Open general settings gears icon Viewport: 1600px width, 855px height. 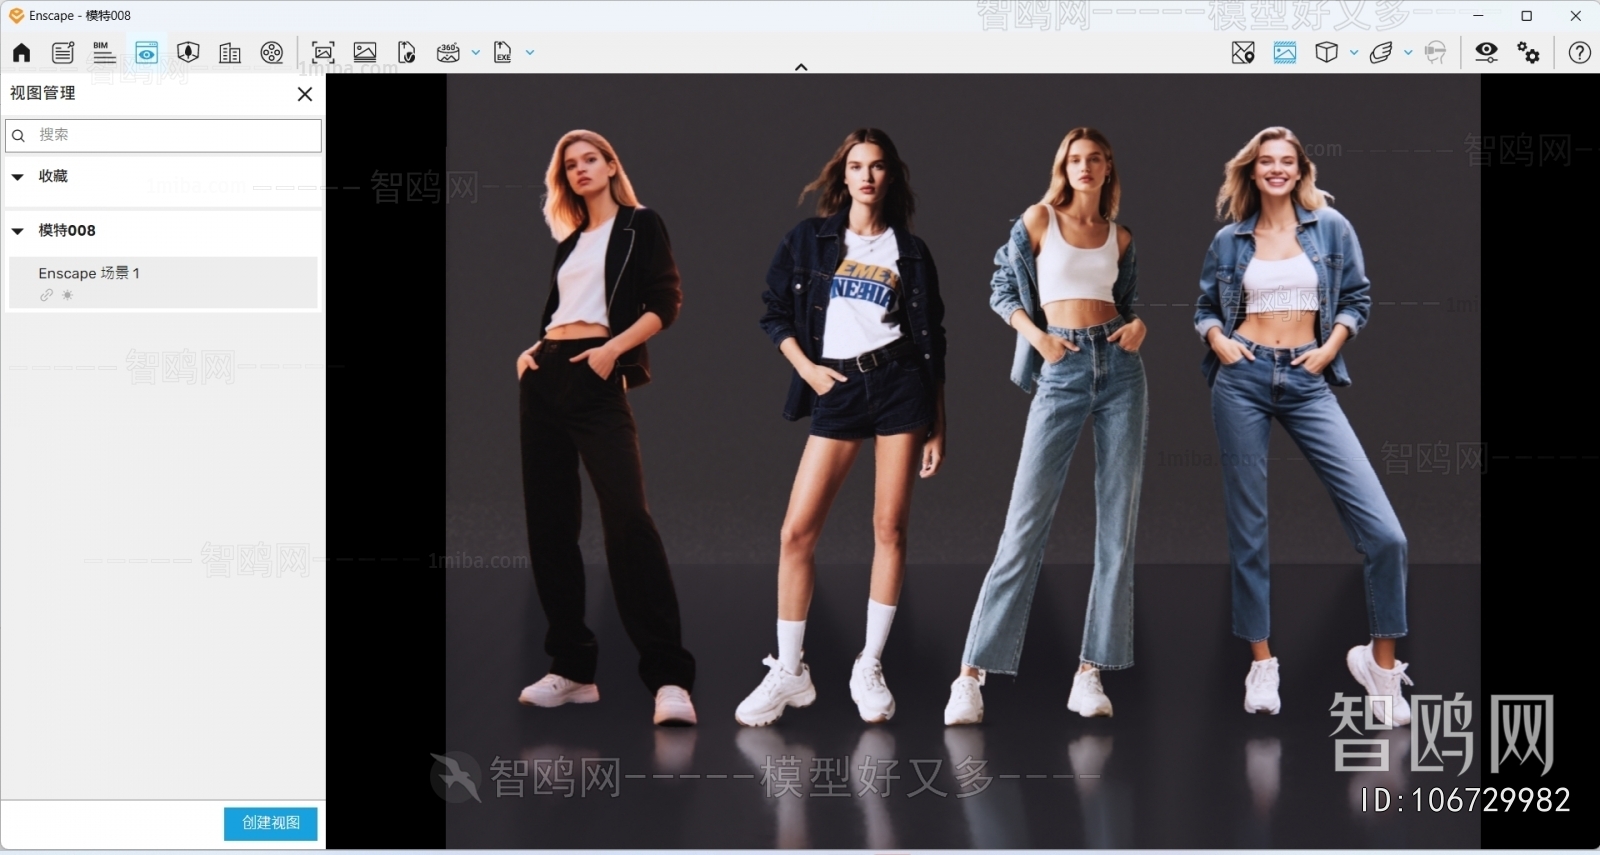[x=1528, y=53]
